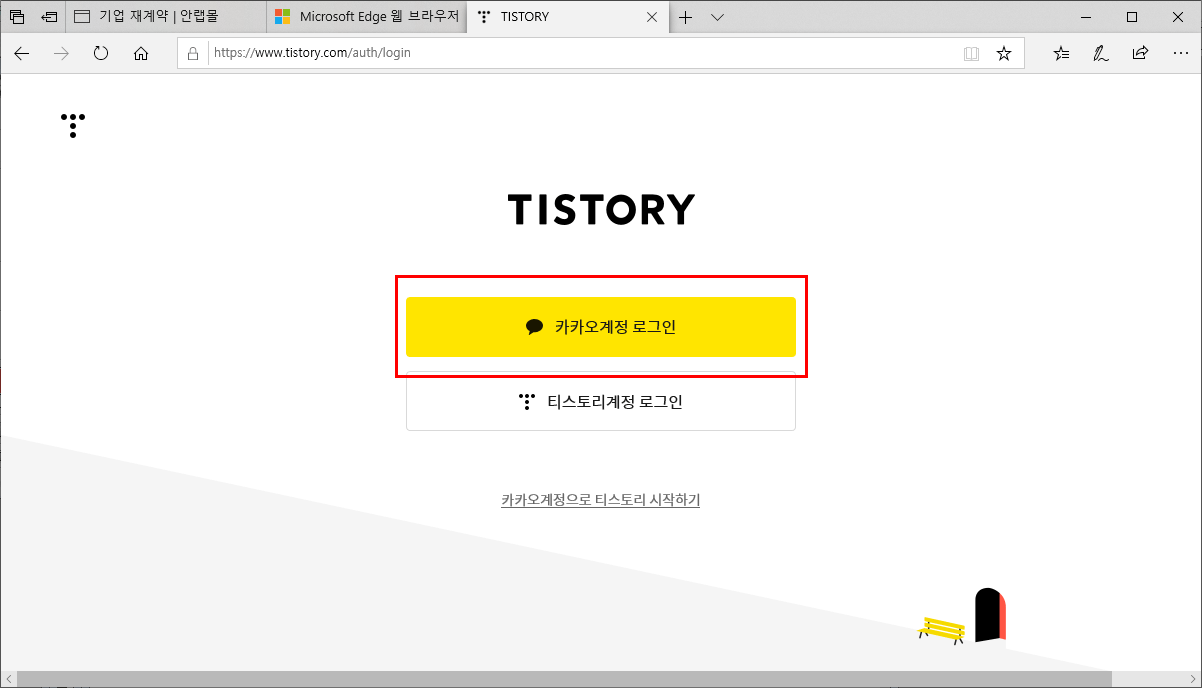Viewport: 1202px width, 688px height.
Task: Click 티스토리계정 로그인 button
Action: point(601,402)
